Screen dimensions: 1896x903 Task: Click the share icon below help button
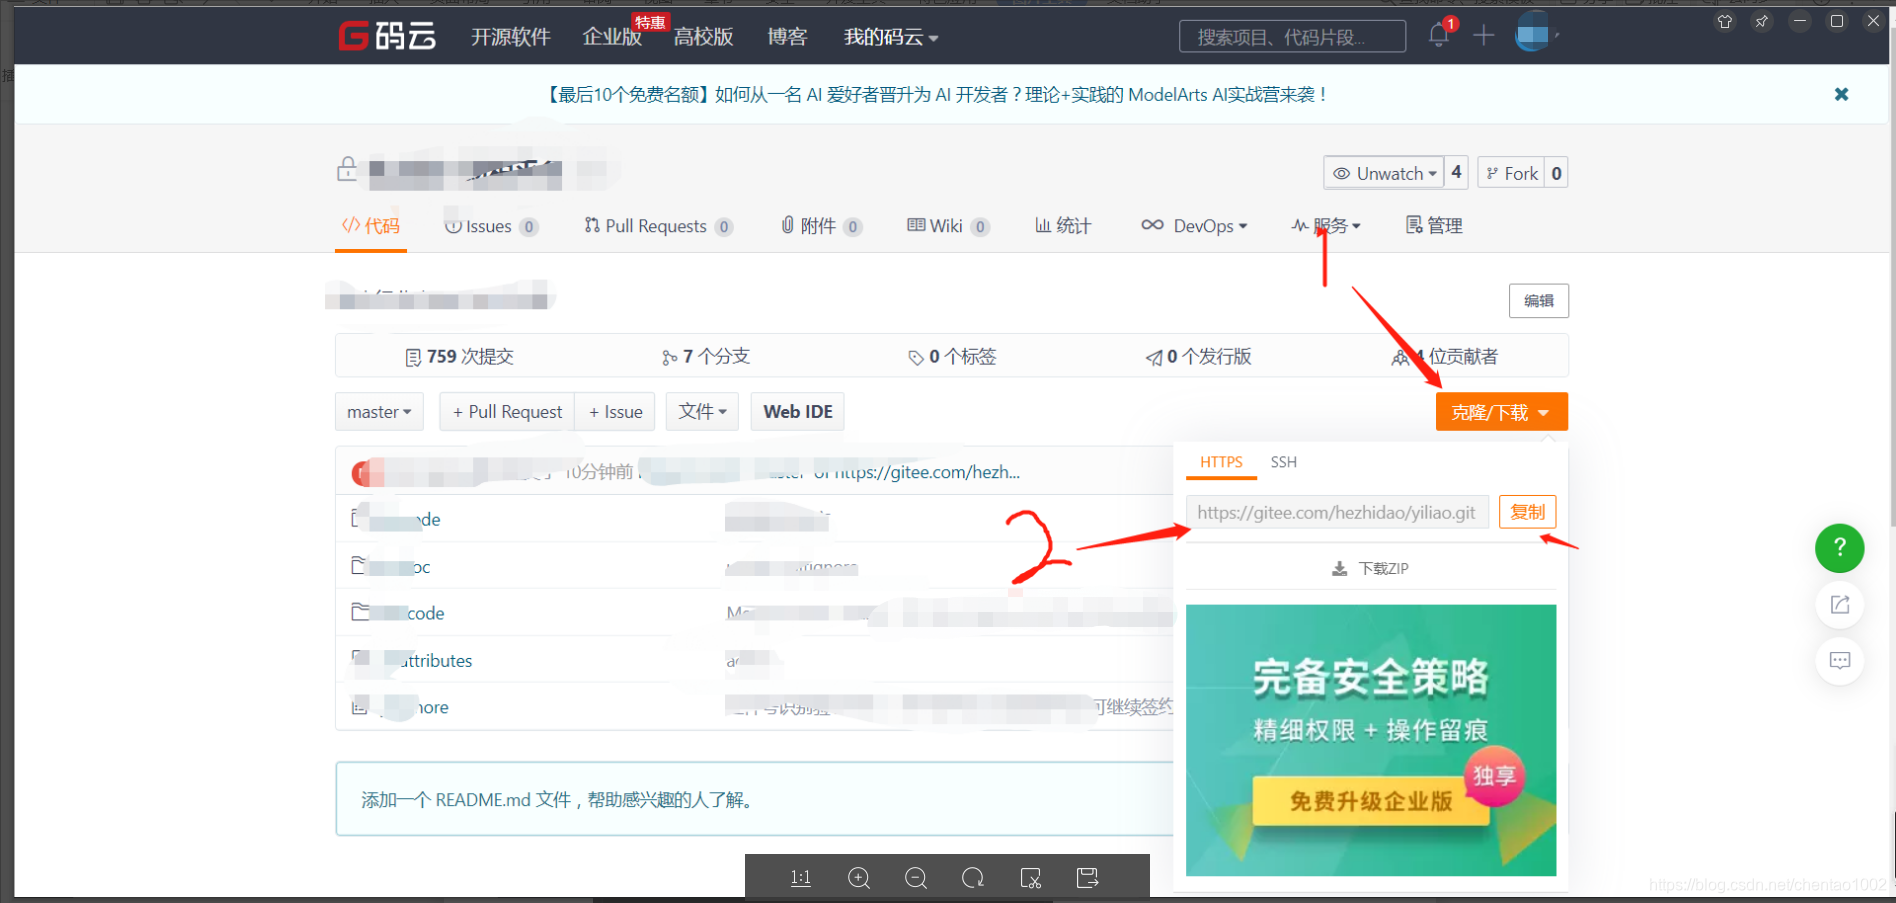coord(1840,604)
